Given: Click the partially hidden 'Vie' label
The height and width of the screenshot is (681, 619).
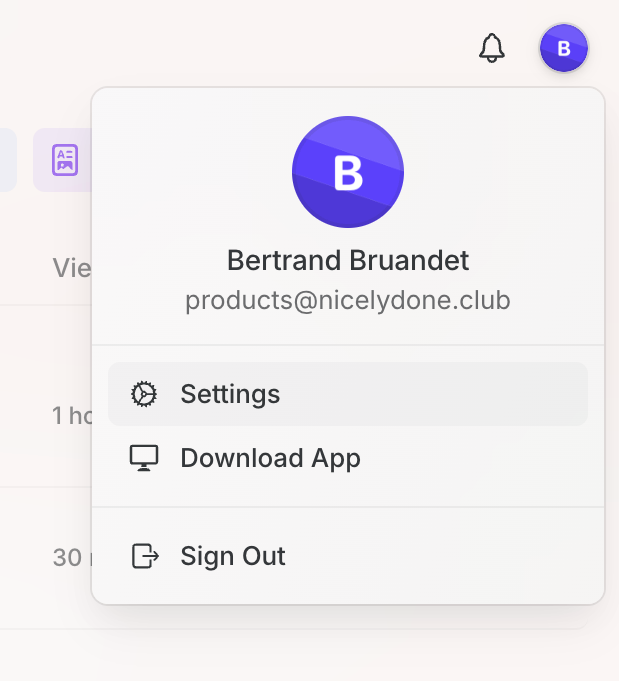Looking at the screenshot, I should click(72, 268).
